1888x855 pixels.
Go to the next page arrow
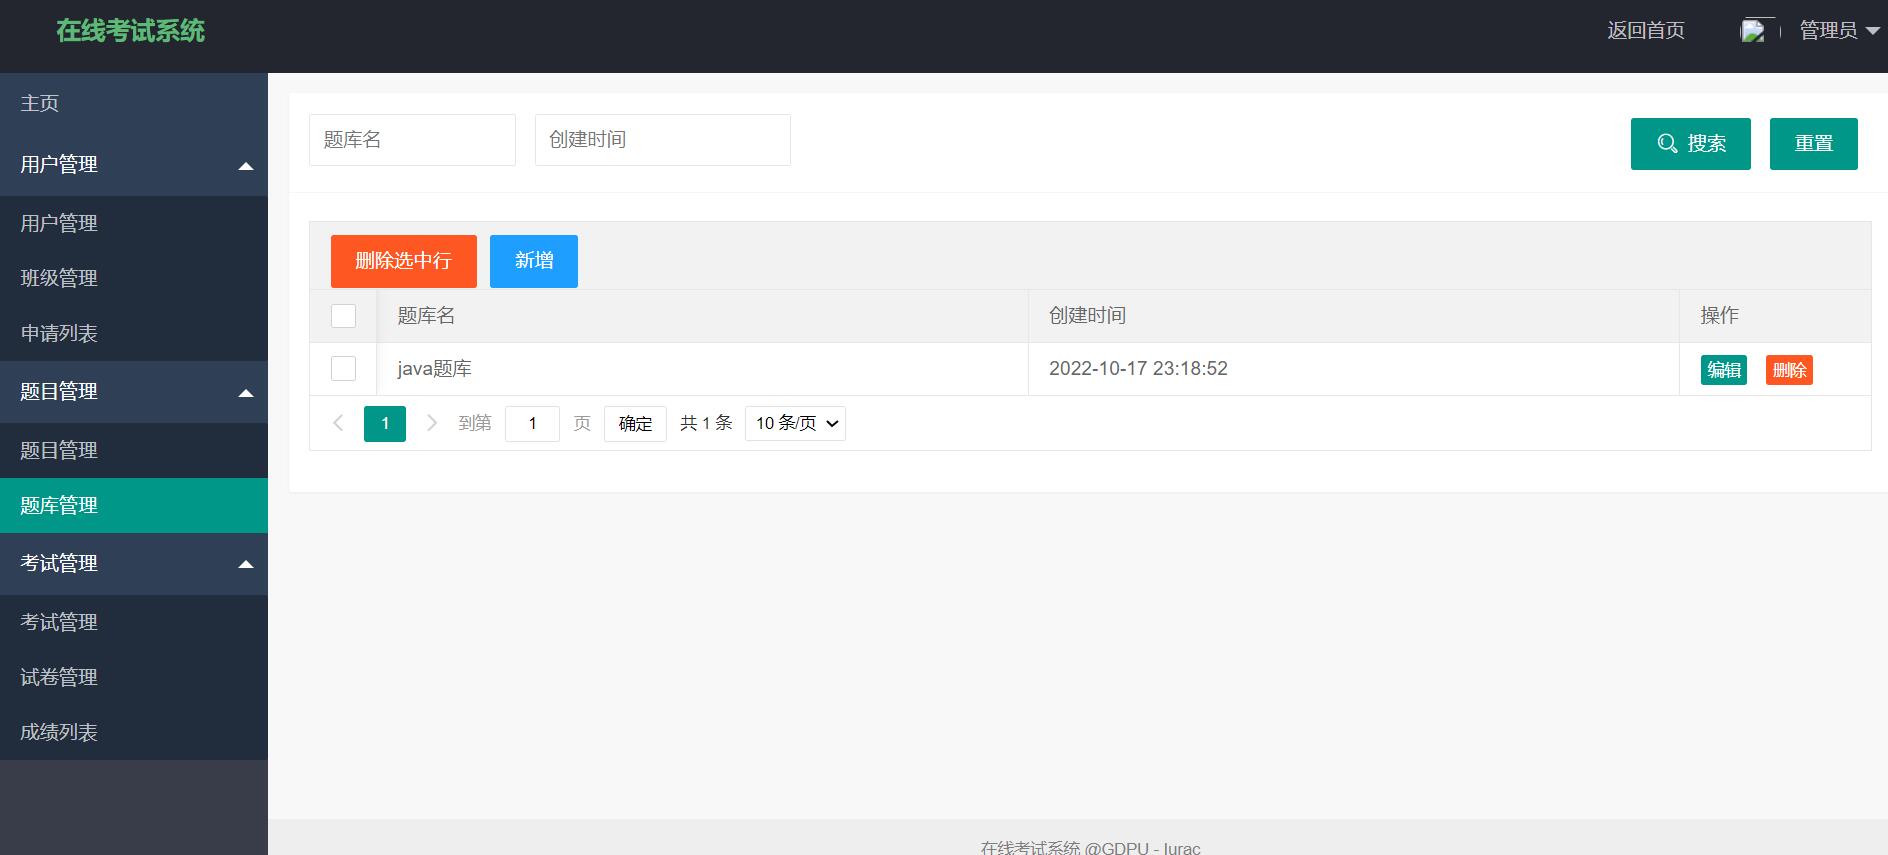432,423
